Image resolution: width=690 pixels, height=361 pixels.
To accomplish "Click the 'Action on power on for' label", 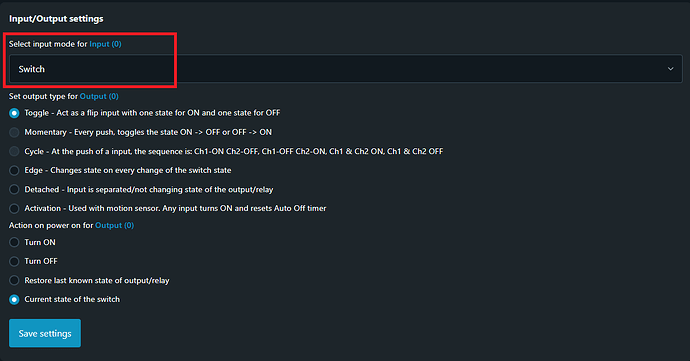I will [51, 225].
